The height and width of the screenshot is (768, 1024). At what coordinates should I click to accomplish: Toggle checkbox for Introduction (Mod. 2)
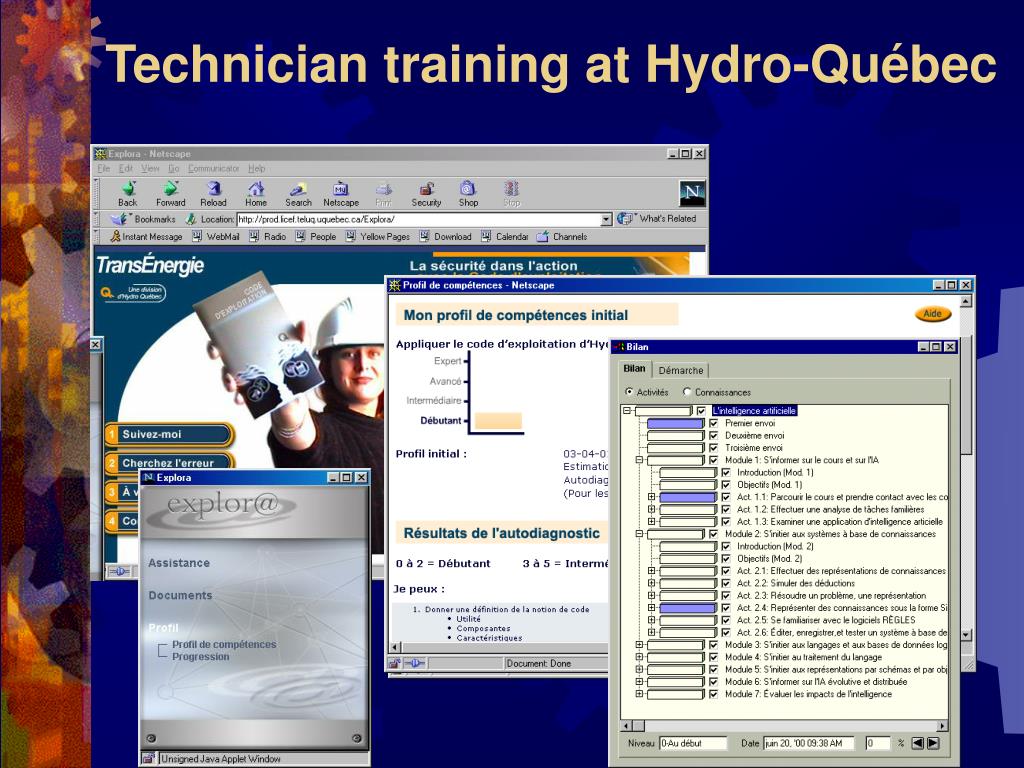(x=726, y=546)
